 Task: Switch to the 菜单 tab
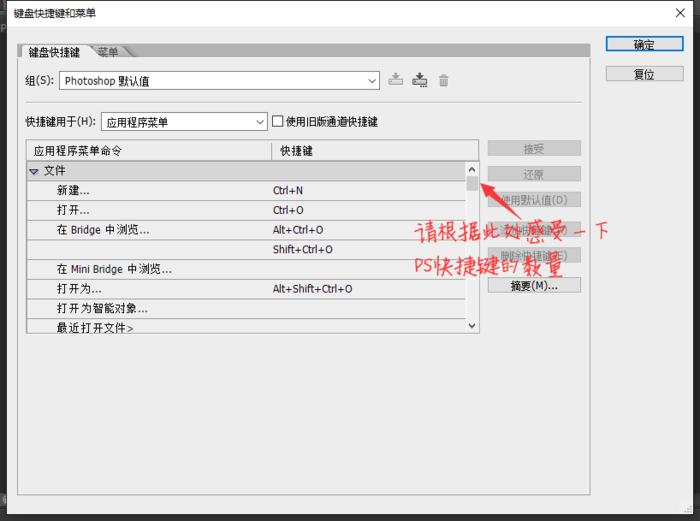tap(108, 52)
